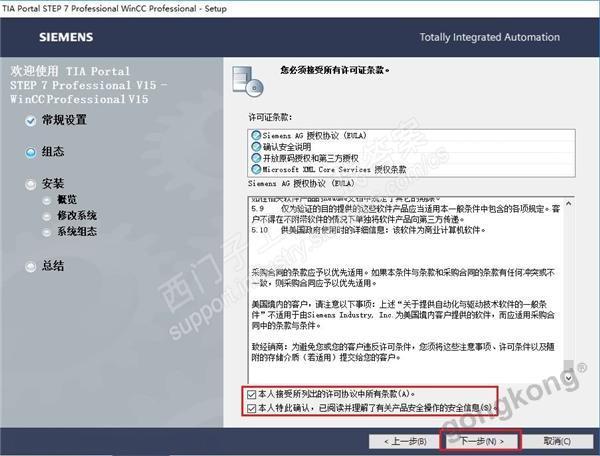Click the grey status icon beside 安装
This screenshot has width=600, height=456.
pyautogui.click(x=31, y=185)
